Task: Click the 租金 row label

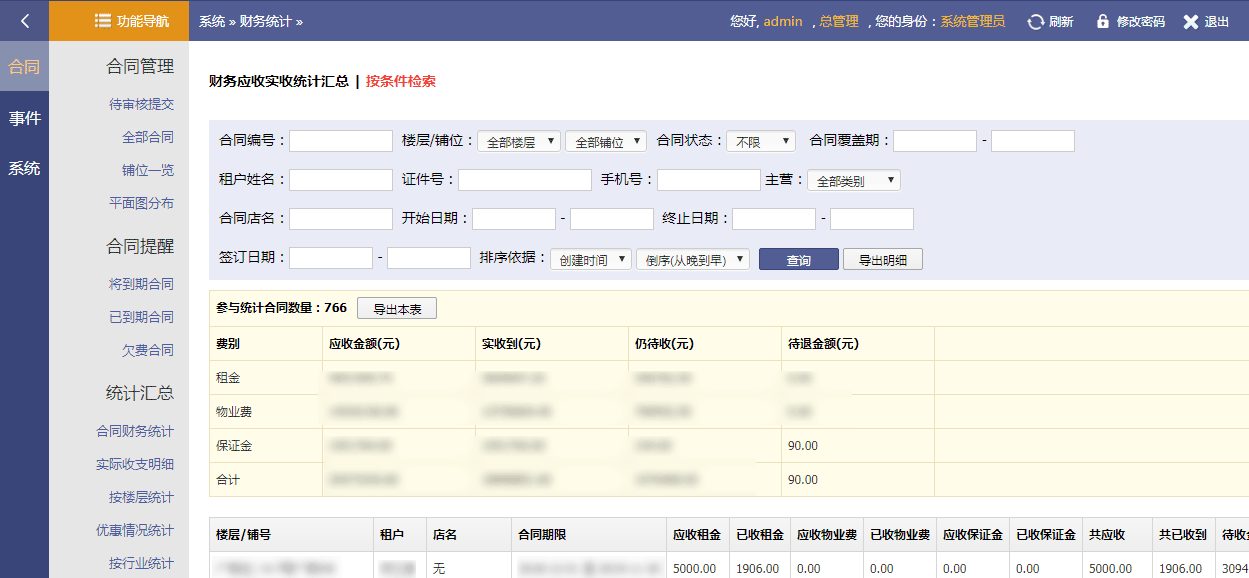Action: click(x=228, y=378)
